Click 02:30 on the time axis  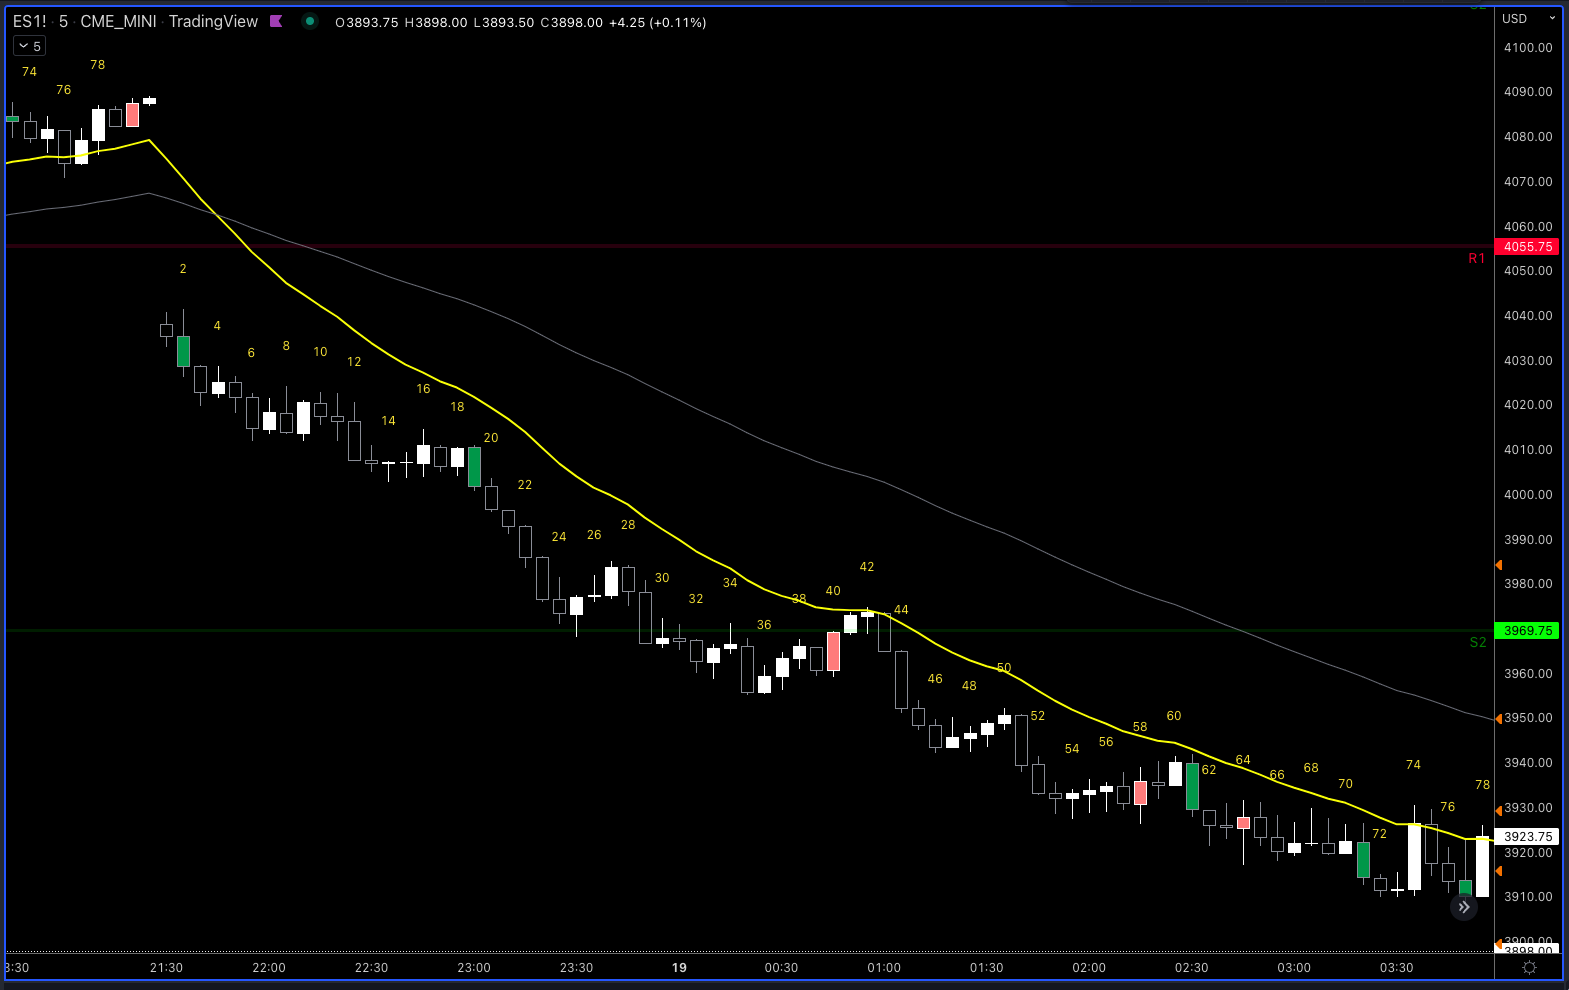point(1191,968)
